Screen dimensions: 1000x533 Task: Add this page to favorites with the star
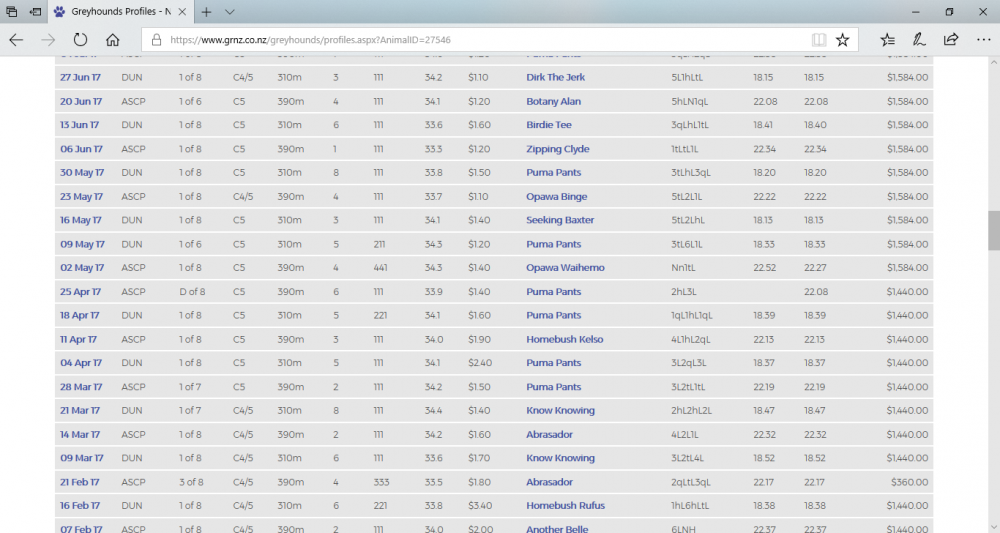(843, 40)
